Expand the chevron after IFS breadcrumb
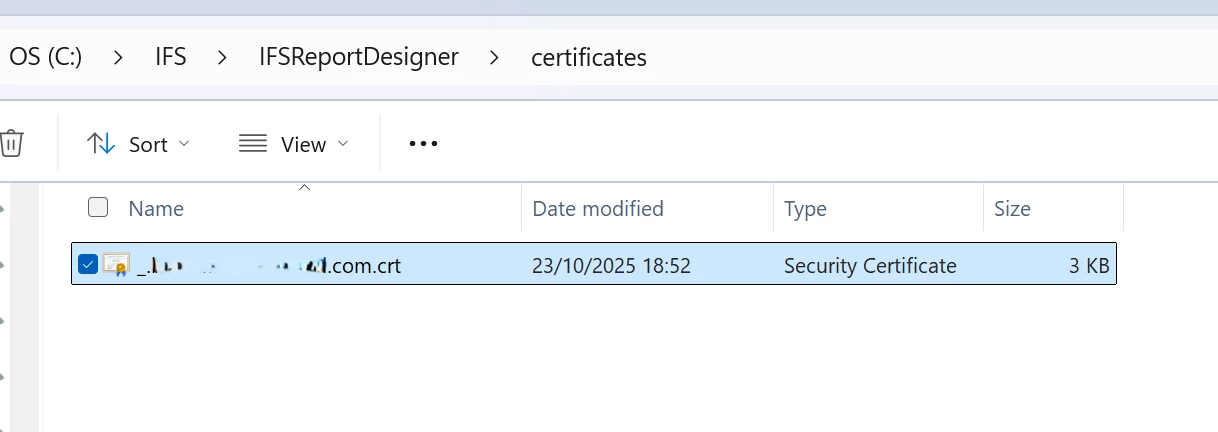This screenshot has width=1218, height=432. (222, 57)
